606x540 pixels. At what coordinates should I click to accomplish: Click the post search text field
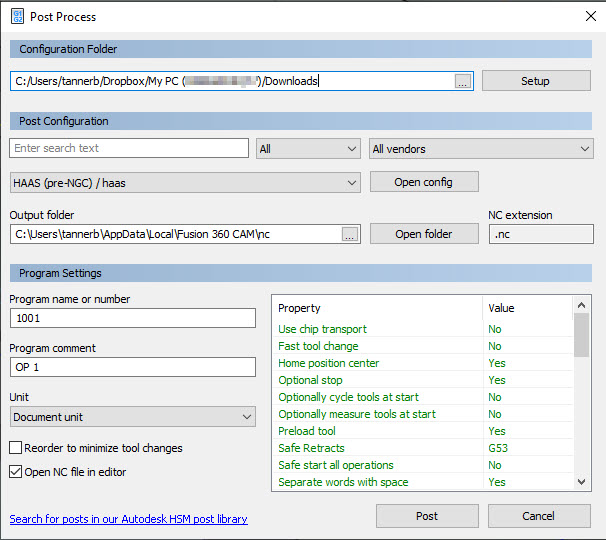(x=129, y=148)
